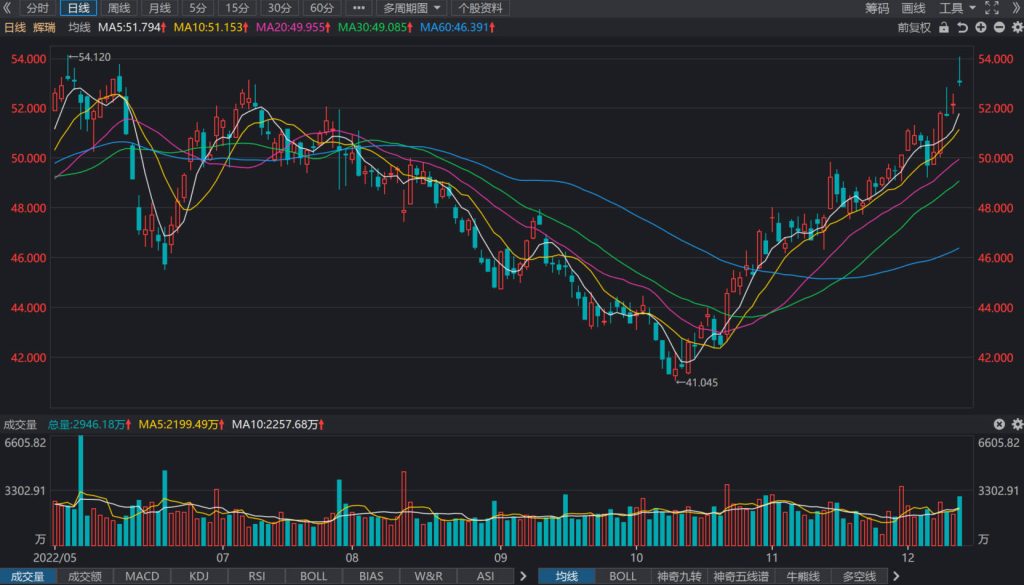Open the volume panel settings gear
Screen dimensions: 1024x585
(1017, 424)
